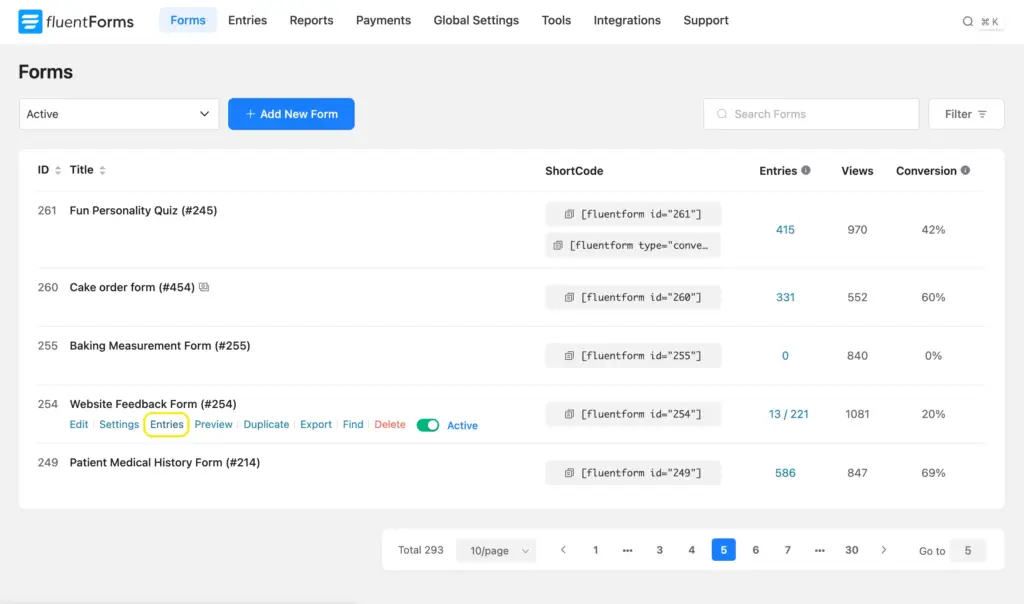Click Entries link under Website Feedback Form
Viewport: 1024px width, 604px height.
pos(167,424)
